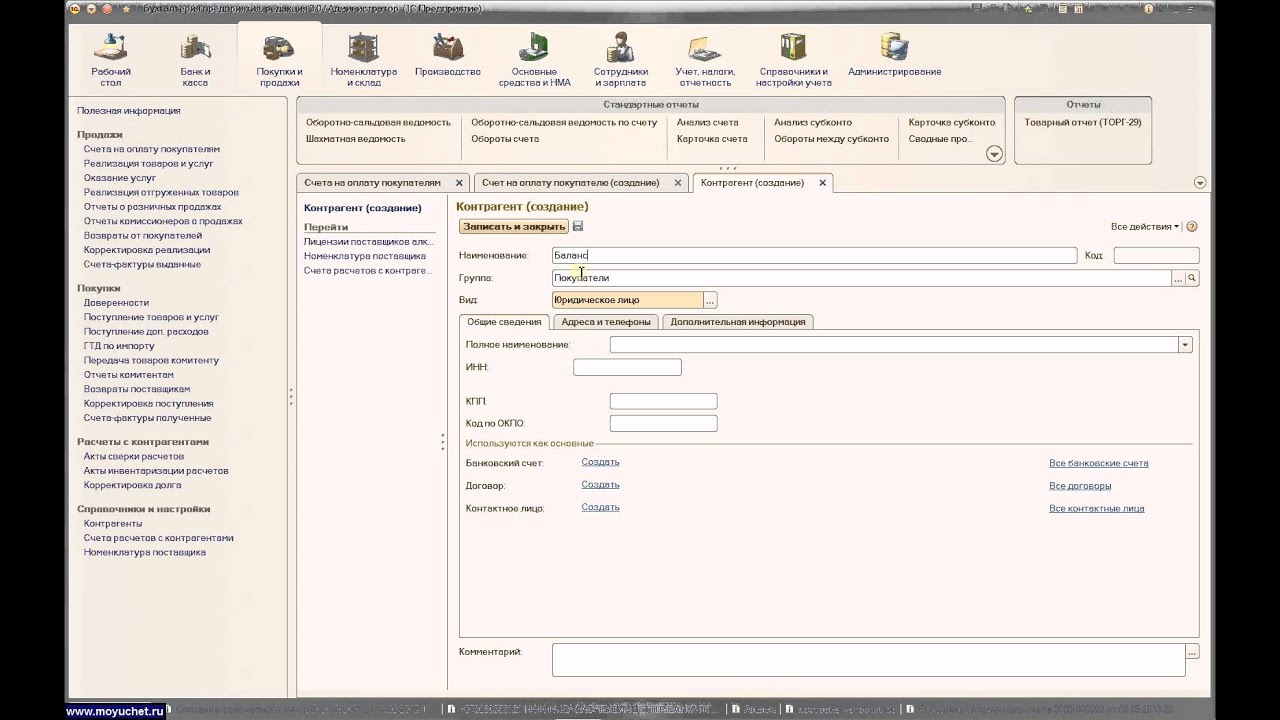Open the Обороты между субконто report
This screenshot has height=720, width=1280.
[831, 139]
